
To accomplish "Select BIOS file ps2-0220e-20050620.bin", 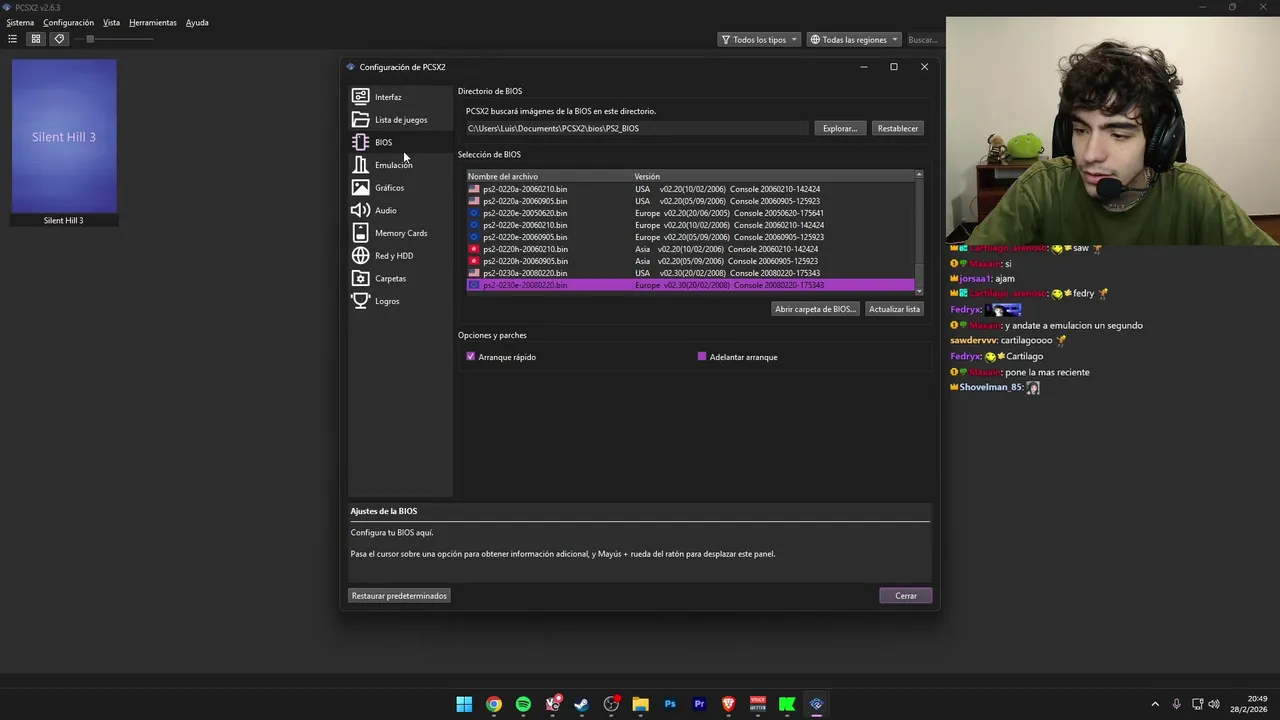I will [x=690, y=213].
